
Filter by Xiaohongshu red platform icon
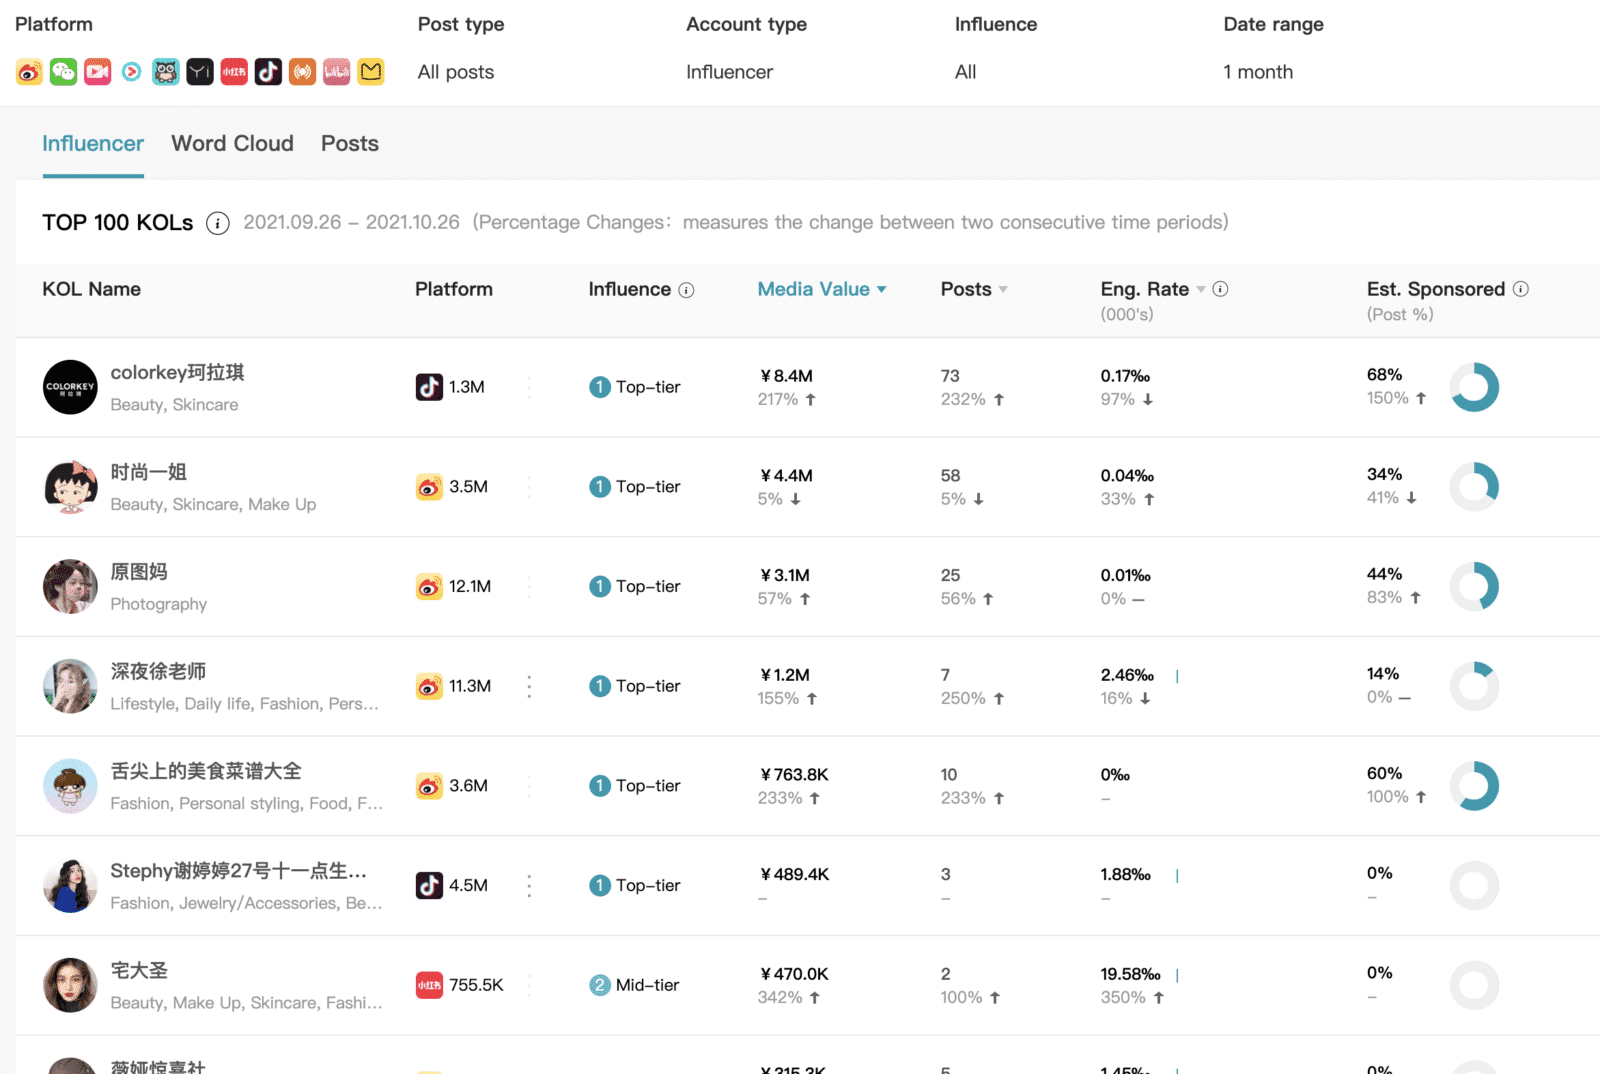tap(234, 72)
